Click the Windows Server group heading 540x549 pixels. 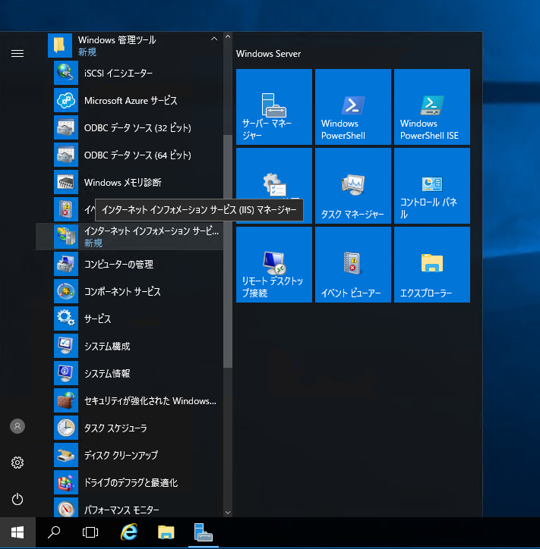point(268,54)
